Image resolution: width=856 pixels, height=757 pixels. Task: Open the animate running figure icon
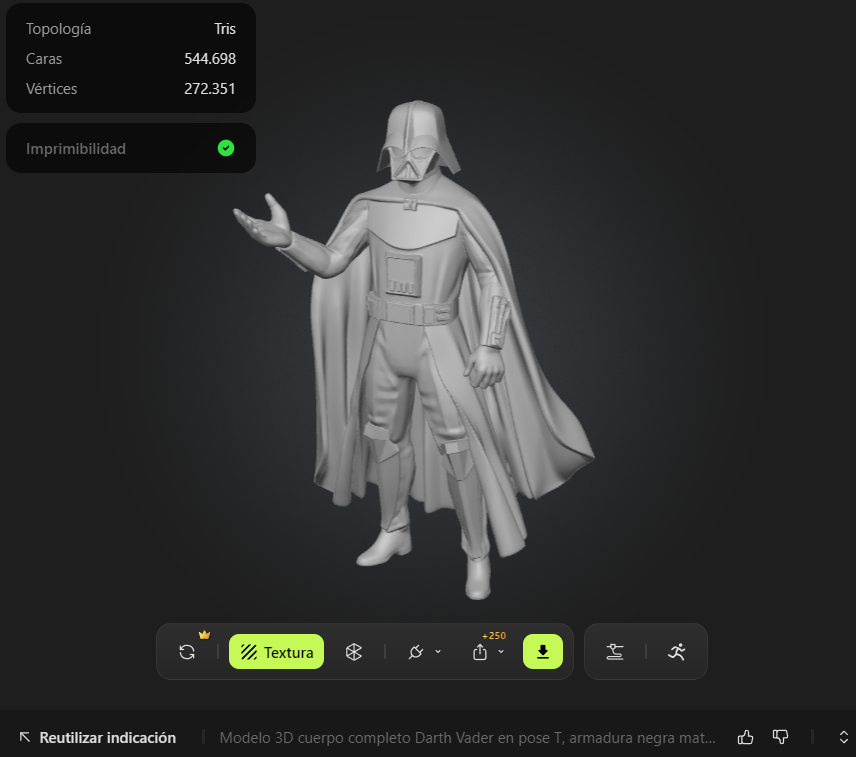(677, 652)
